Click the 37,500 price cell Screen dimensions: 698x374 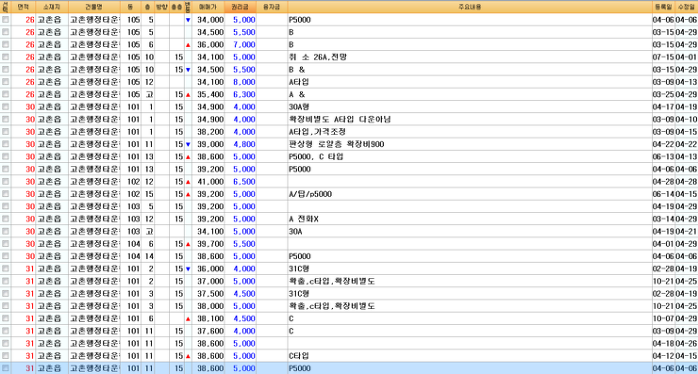tap(209, 294)
